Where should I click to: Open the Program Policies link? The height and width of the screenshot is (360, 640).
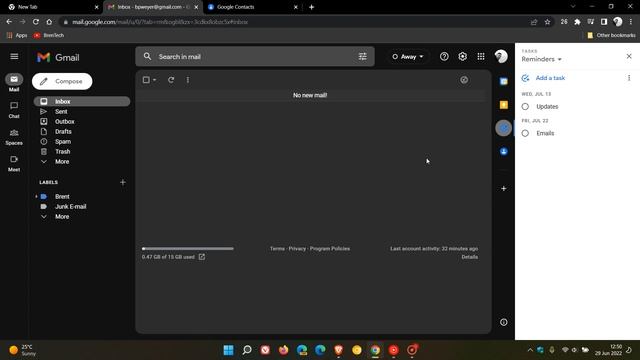click(330, 249)
